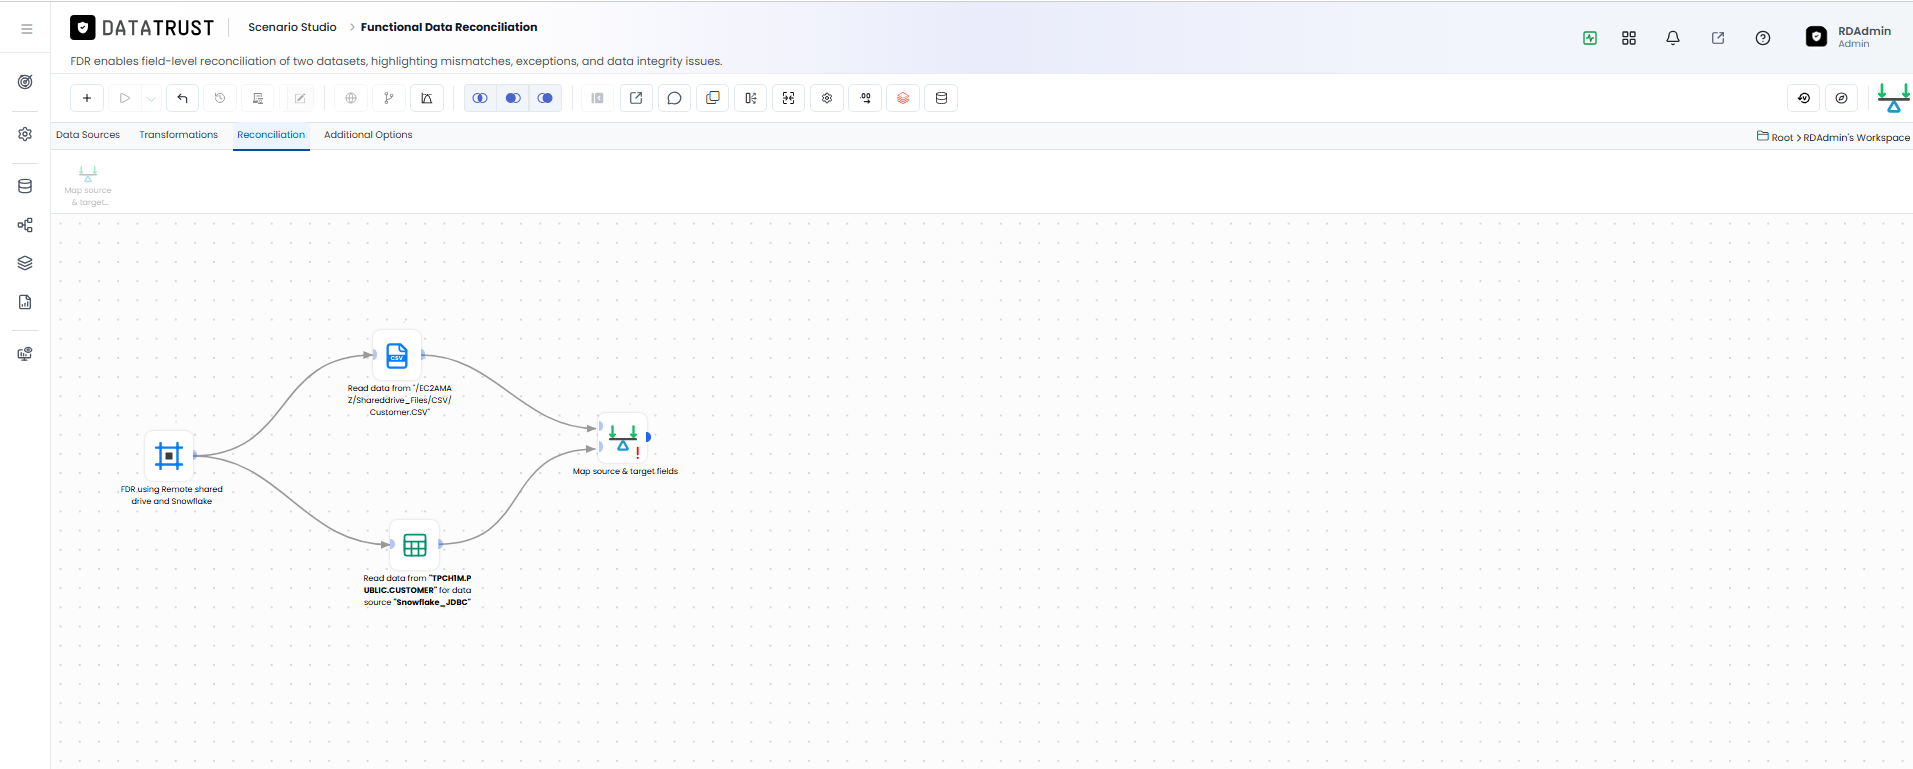Expand the hamburger navigation menu

(27, 29)
